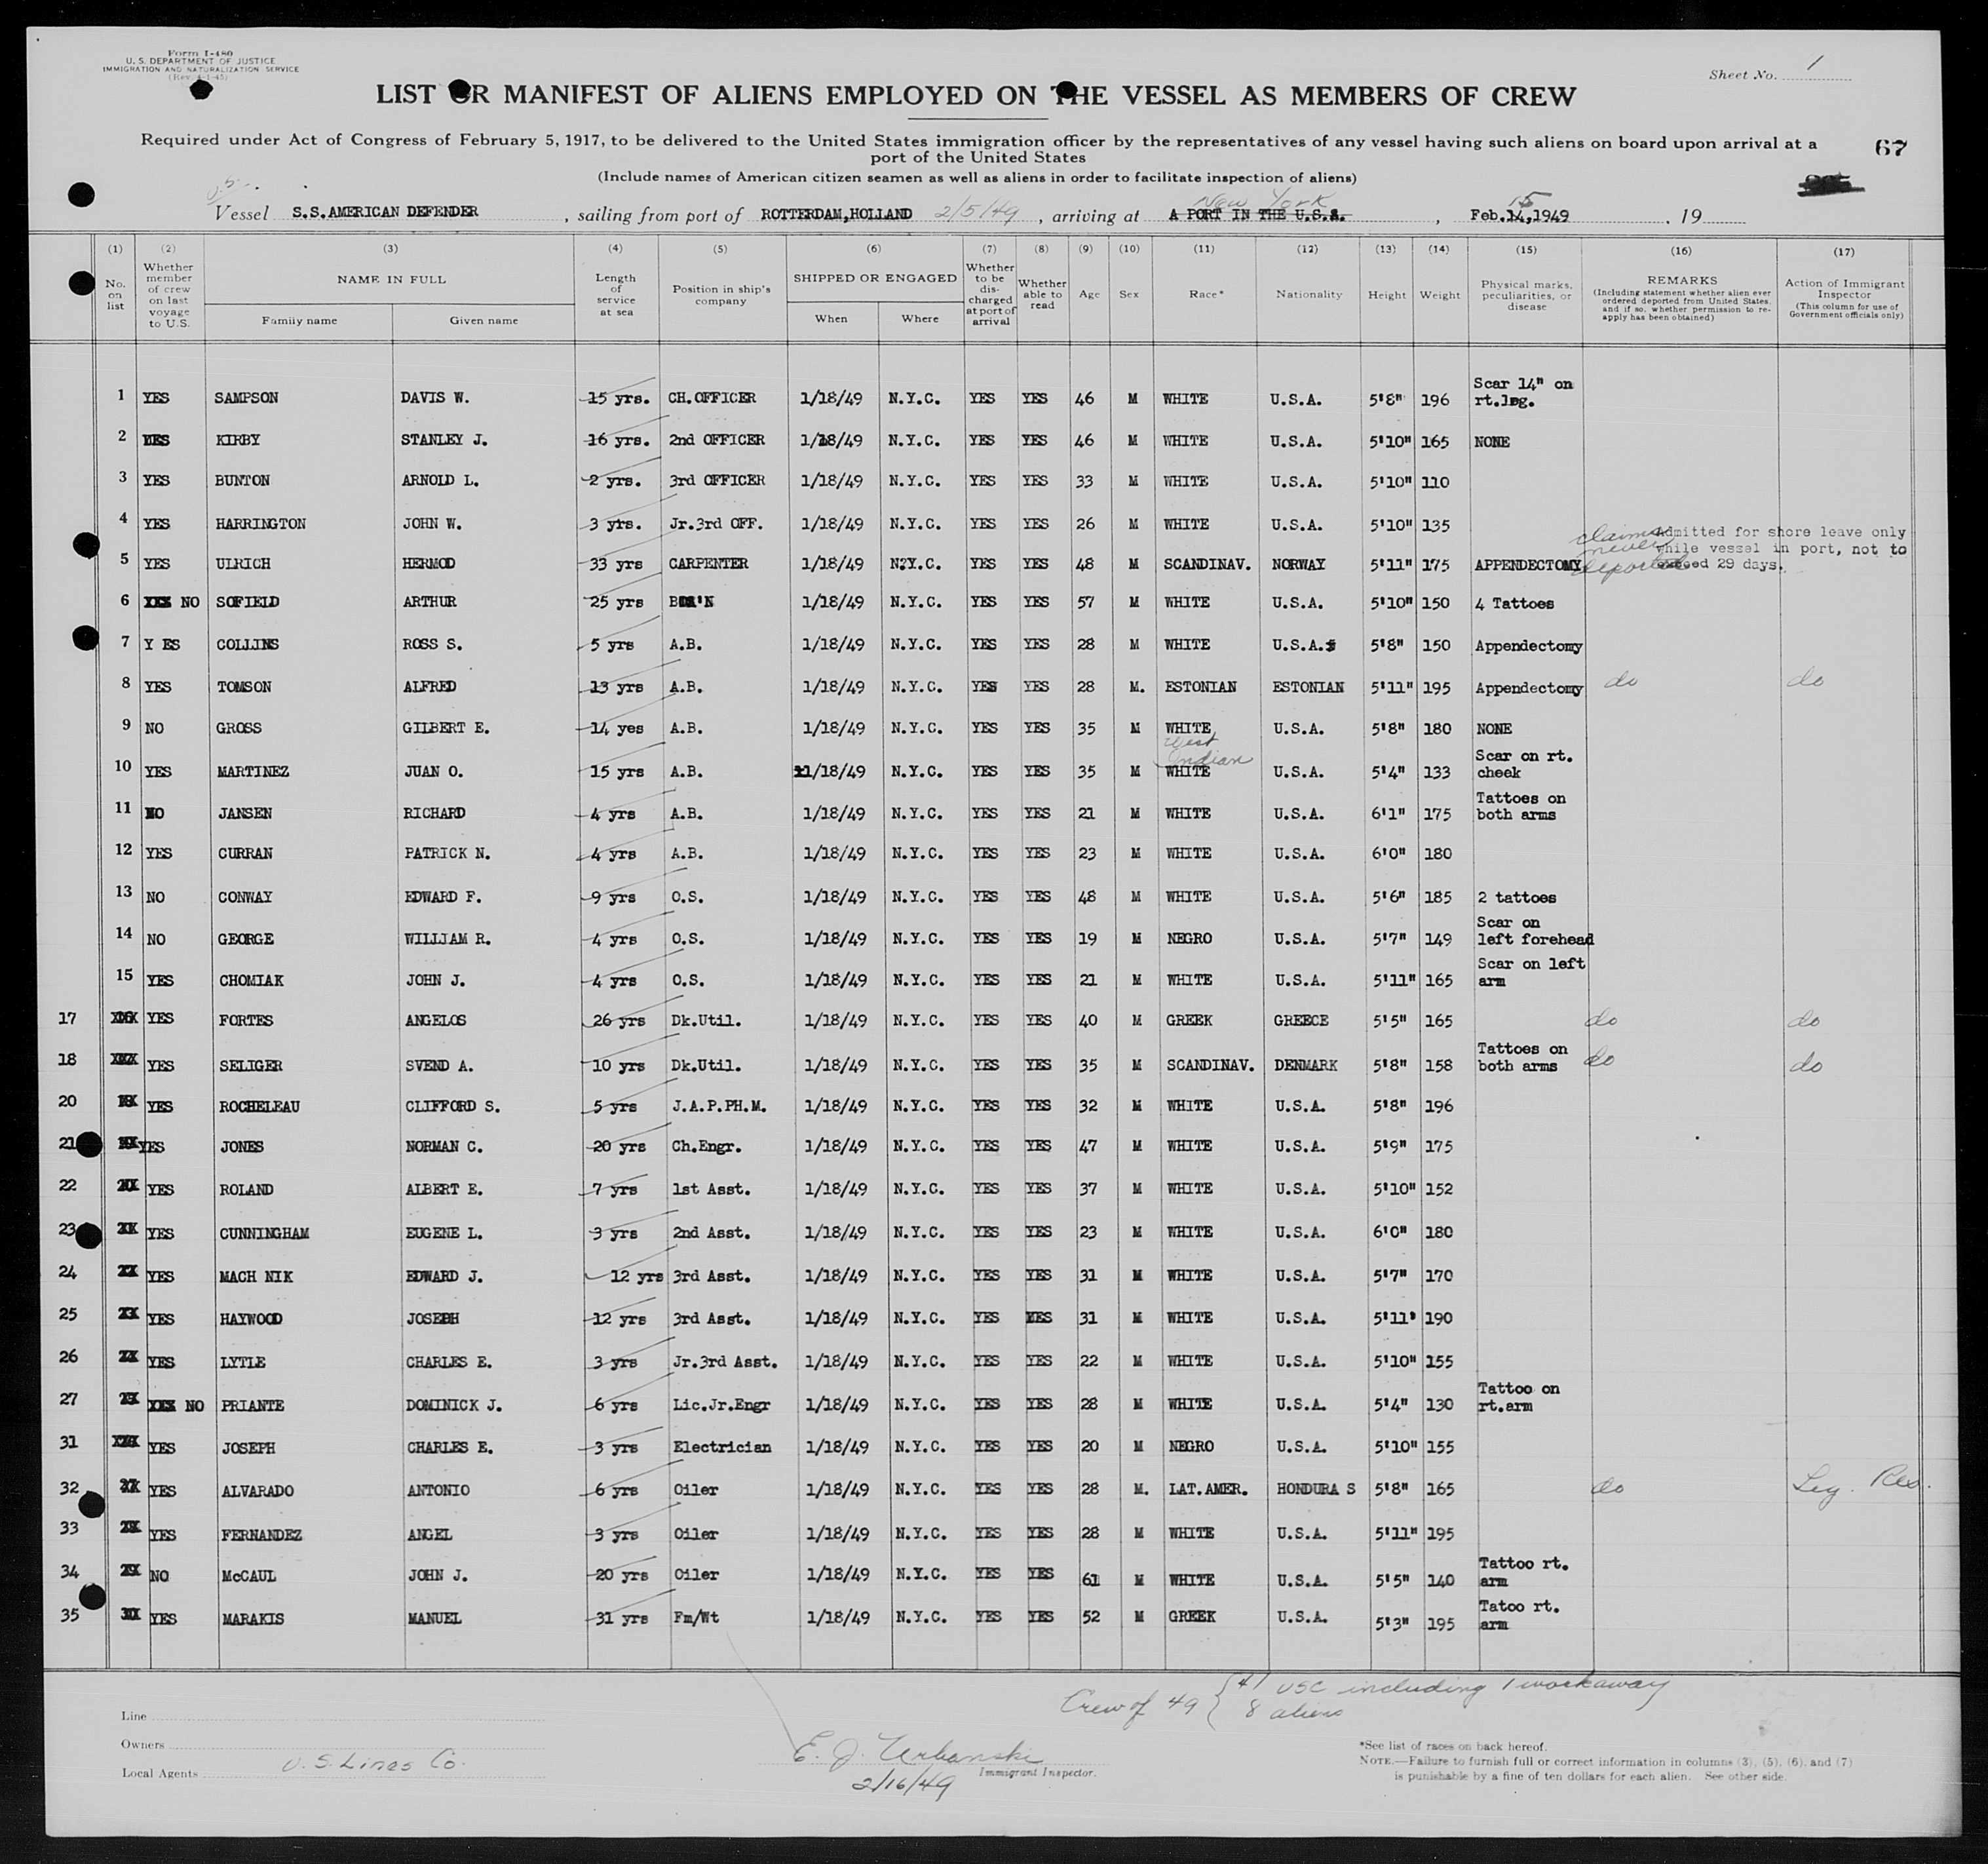Click the family name SELIGER
Screen dimensions: 1988x1864
pyautogui.click(x=251, y=1066)
